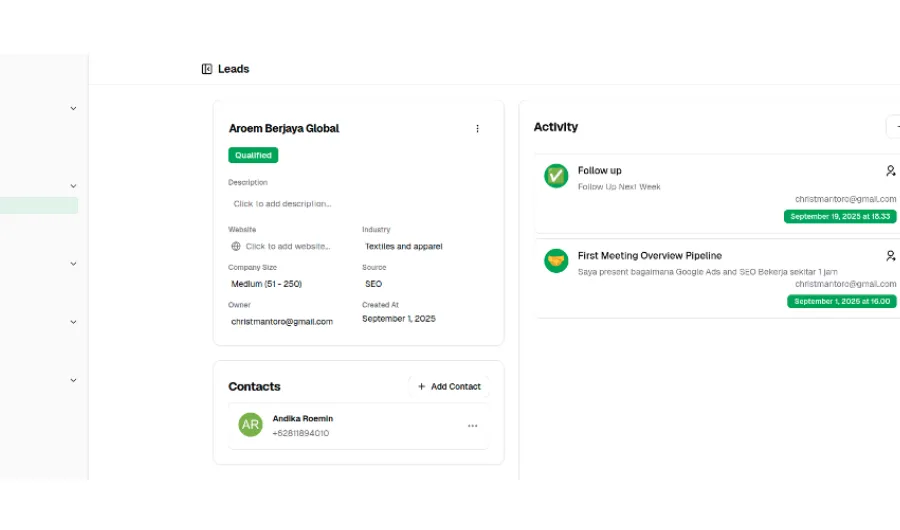The width and height of the screenshot is (900, 530).
Task: Toggle the sidebar icon next to Leads
Action: click(x=207, y=69)
